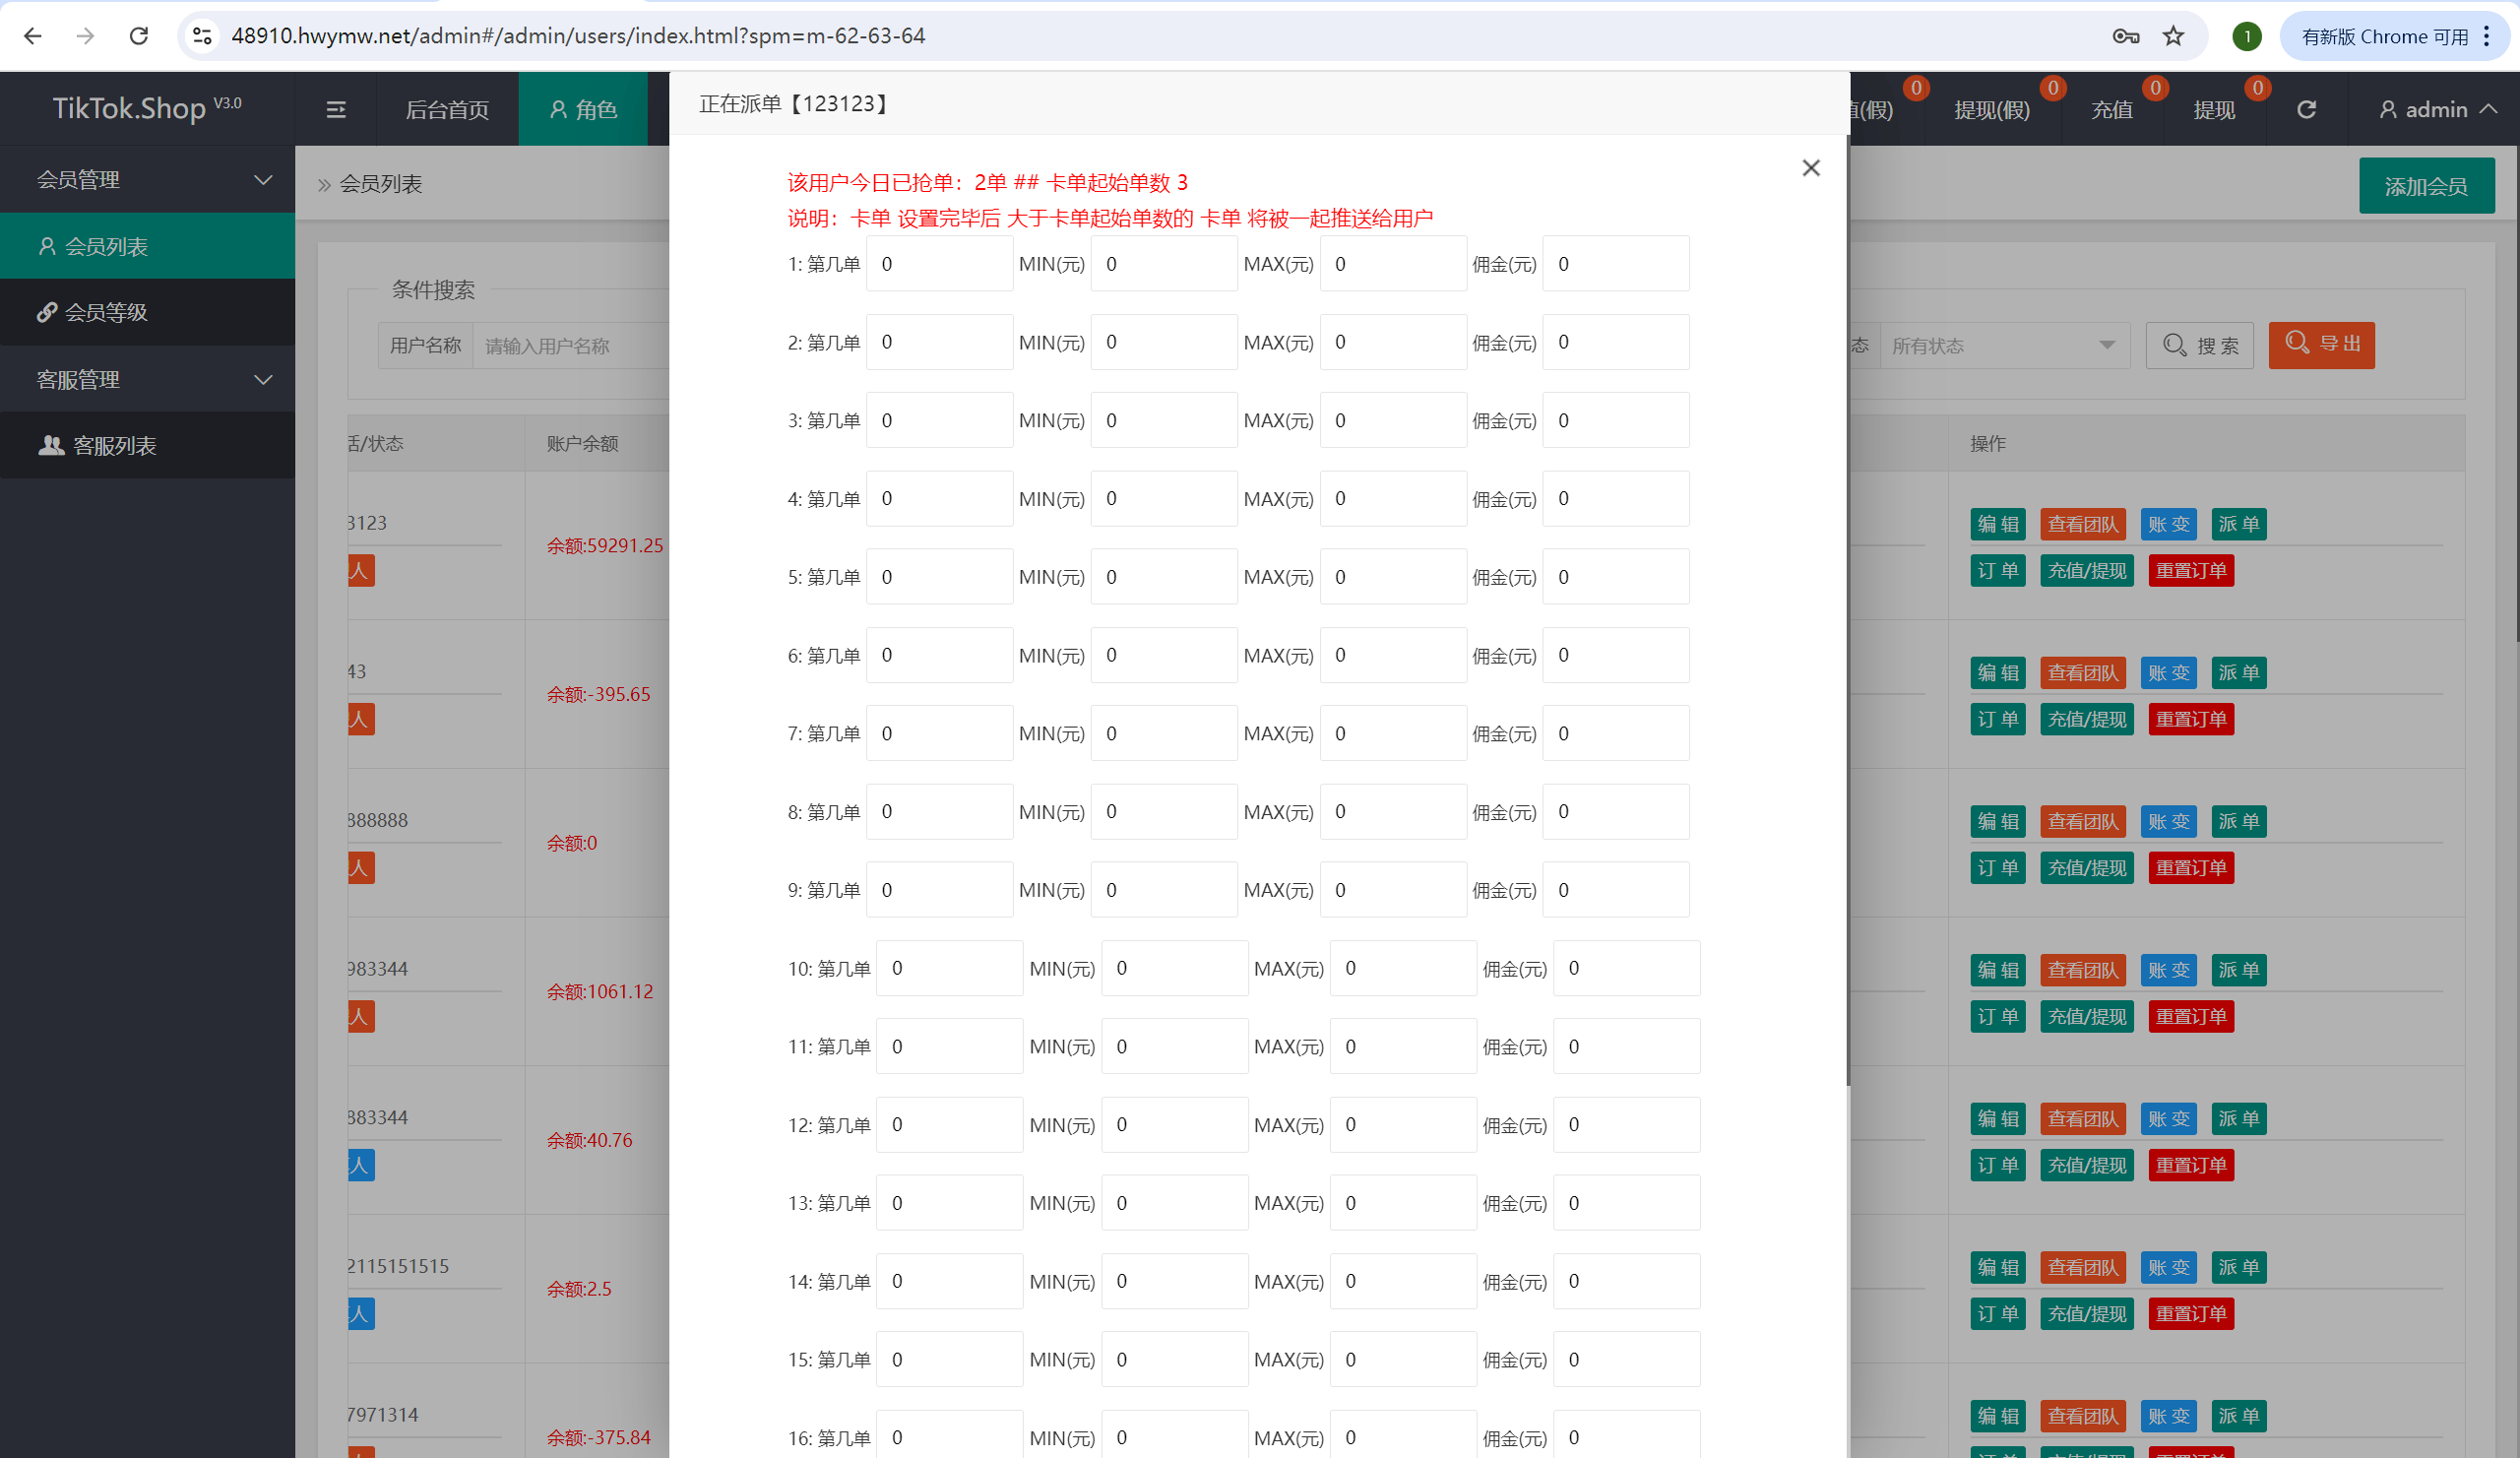Screen dimensions: 2520x1458
Task: Click the Chrome profile avatar badge
Action: point(2247,35)
